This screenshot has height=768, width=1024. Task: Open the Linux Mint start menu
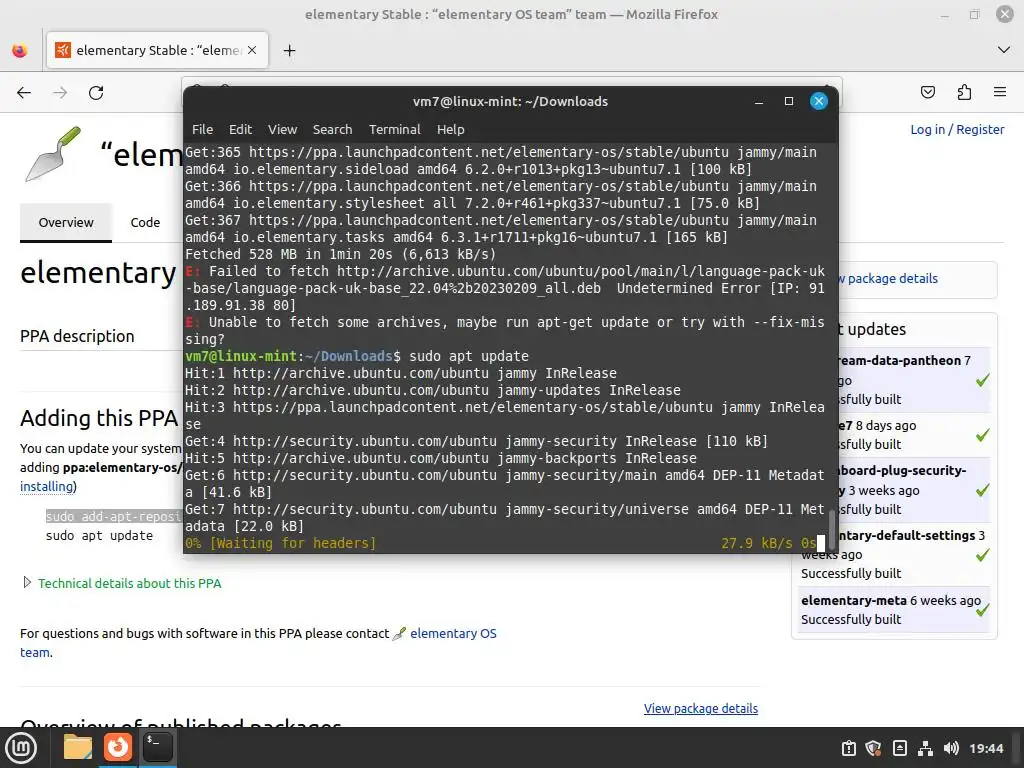[x=22, y=748]
